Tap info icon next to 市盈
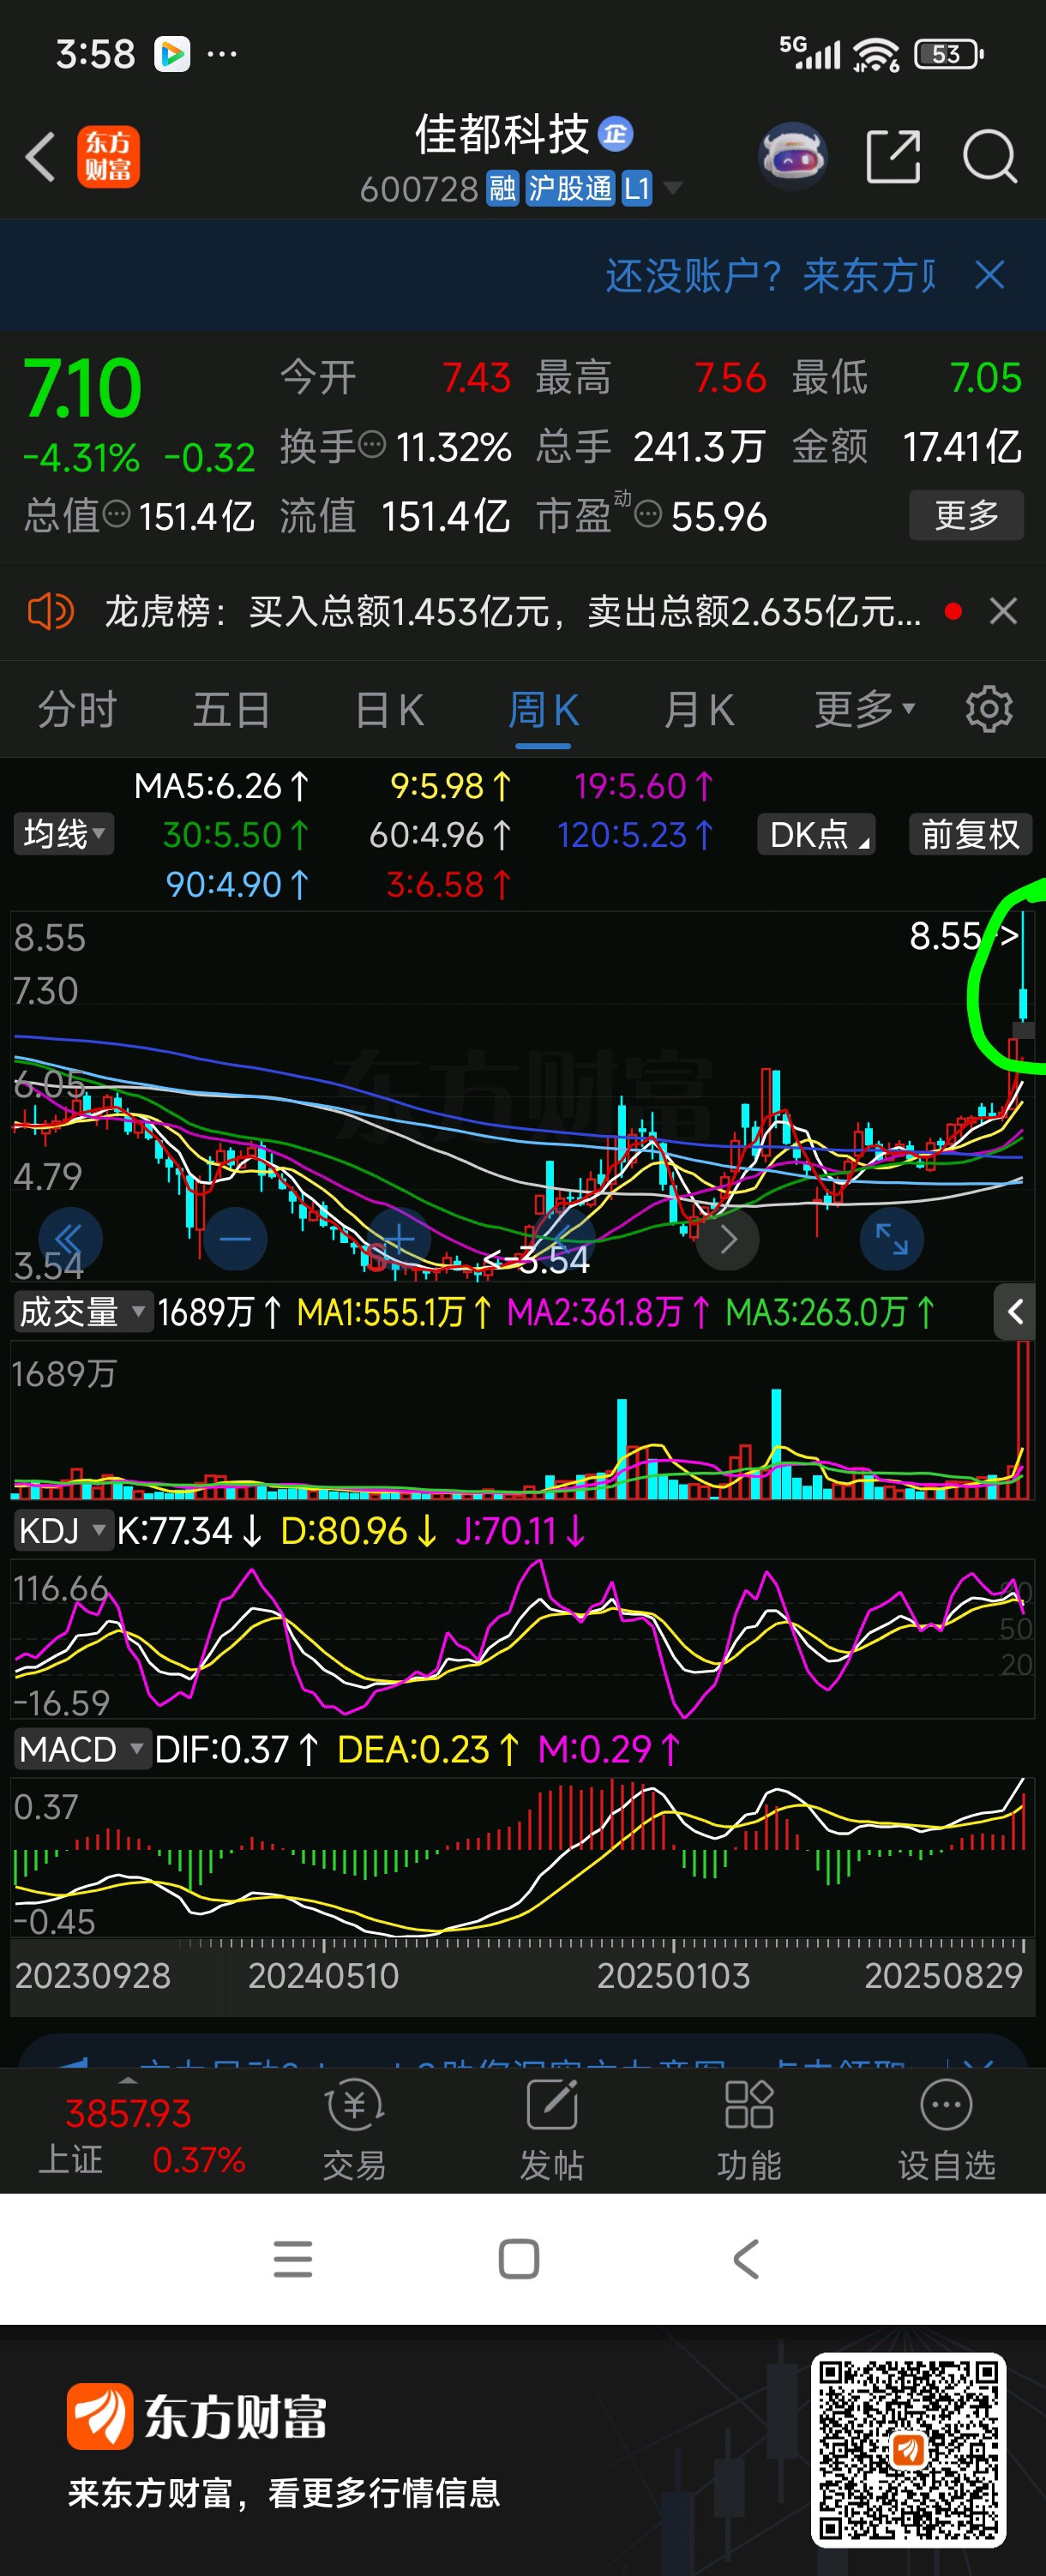Screen dimensions: 1046x2576 click(x=648, y=515)
